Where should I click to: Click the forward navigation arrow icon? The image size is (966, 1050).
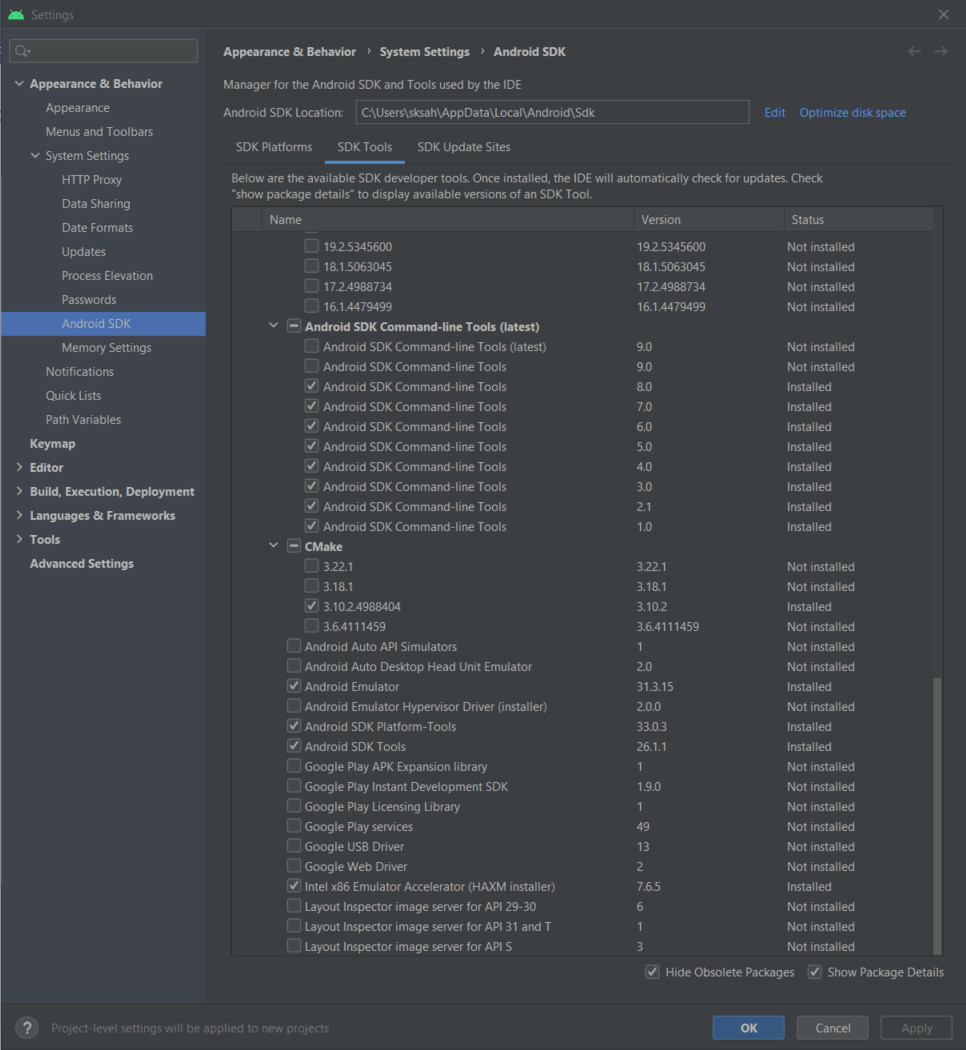coord(941,52)
